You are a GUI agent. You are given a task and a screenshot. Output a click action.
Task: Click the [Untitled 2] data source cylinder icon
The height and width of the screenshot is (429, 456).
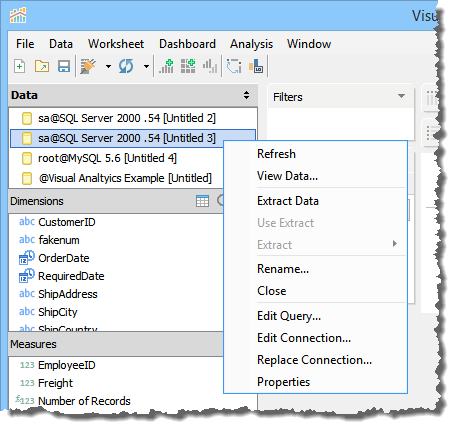pos(27,118)
